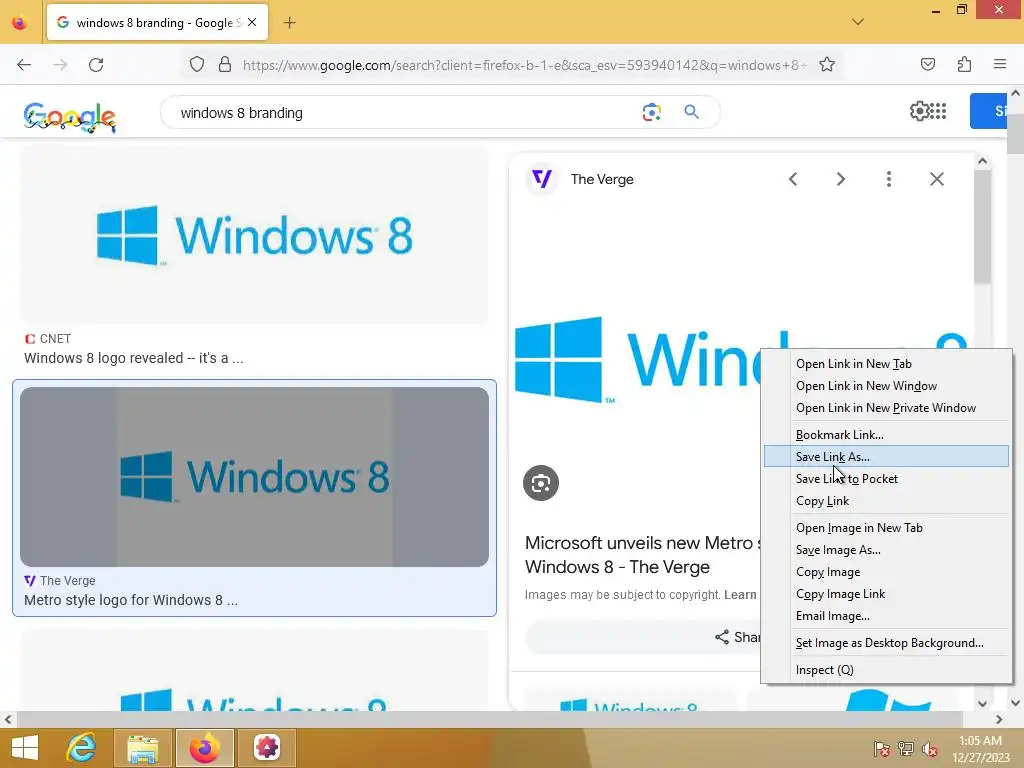Search by image with the Google Lens icon in search box
Screen dimensions: 1024x768
tap(651, 112)
